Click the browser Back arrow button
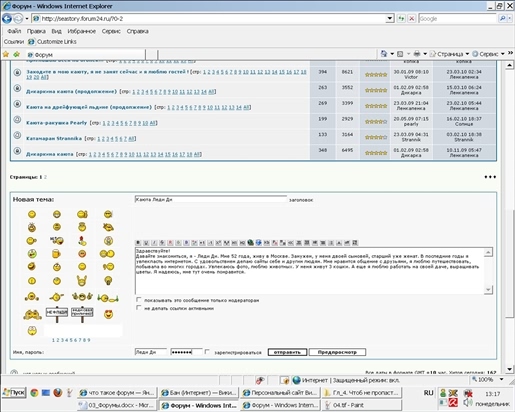 pyautogui.click(x=7, y=19)
